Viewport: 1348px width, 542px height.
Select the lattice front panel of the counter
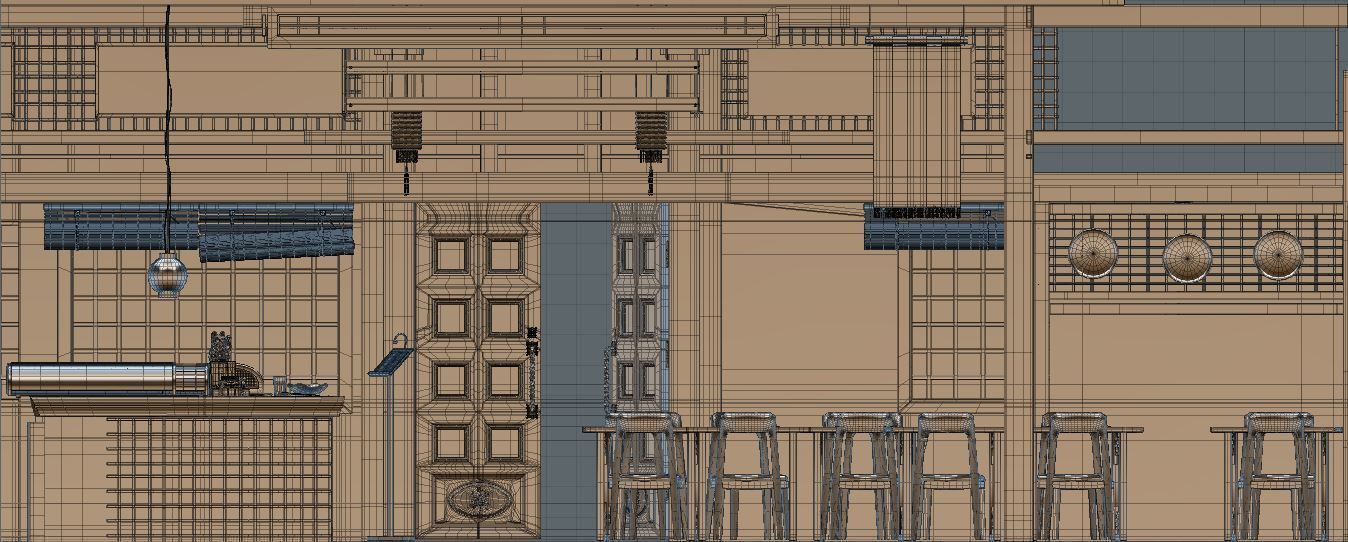pyautogui.click(x=219, y=477)
